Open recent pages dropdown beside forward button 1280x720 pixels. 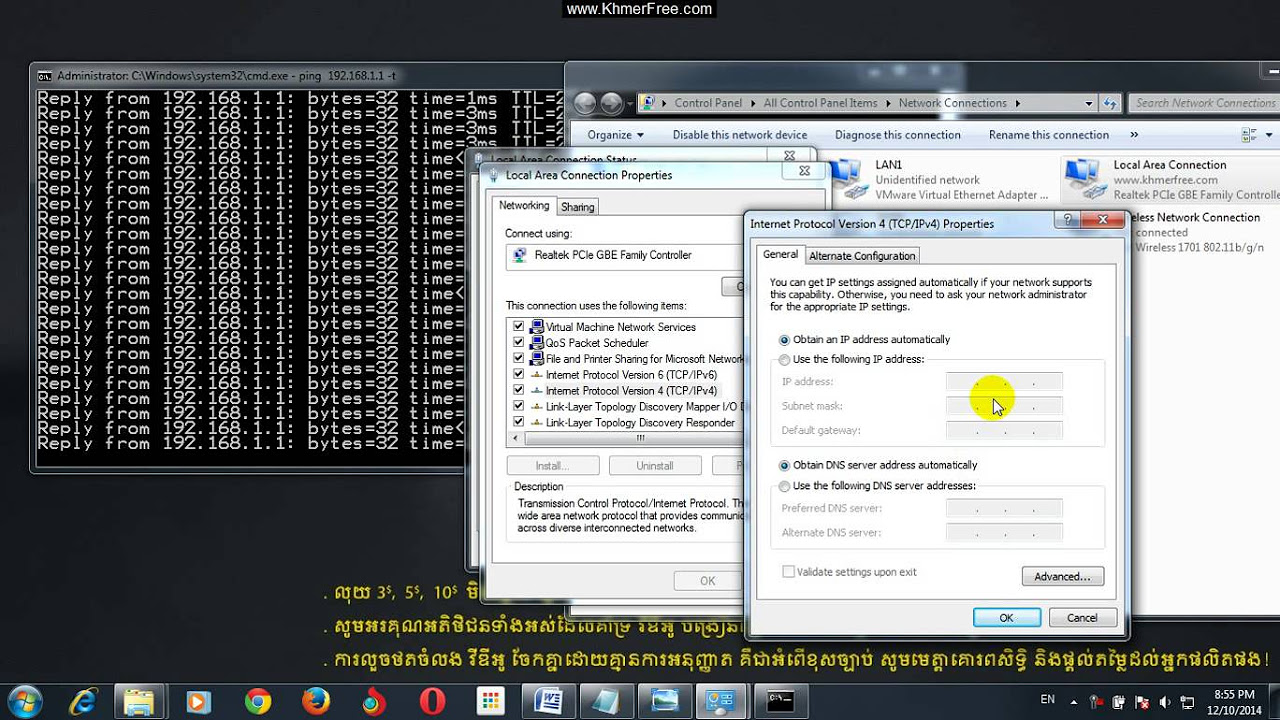click(631, 104)
